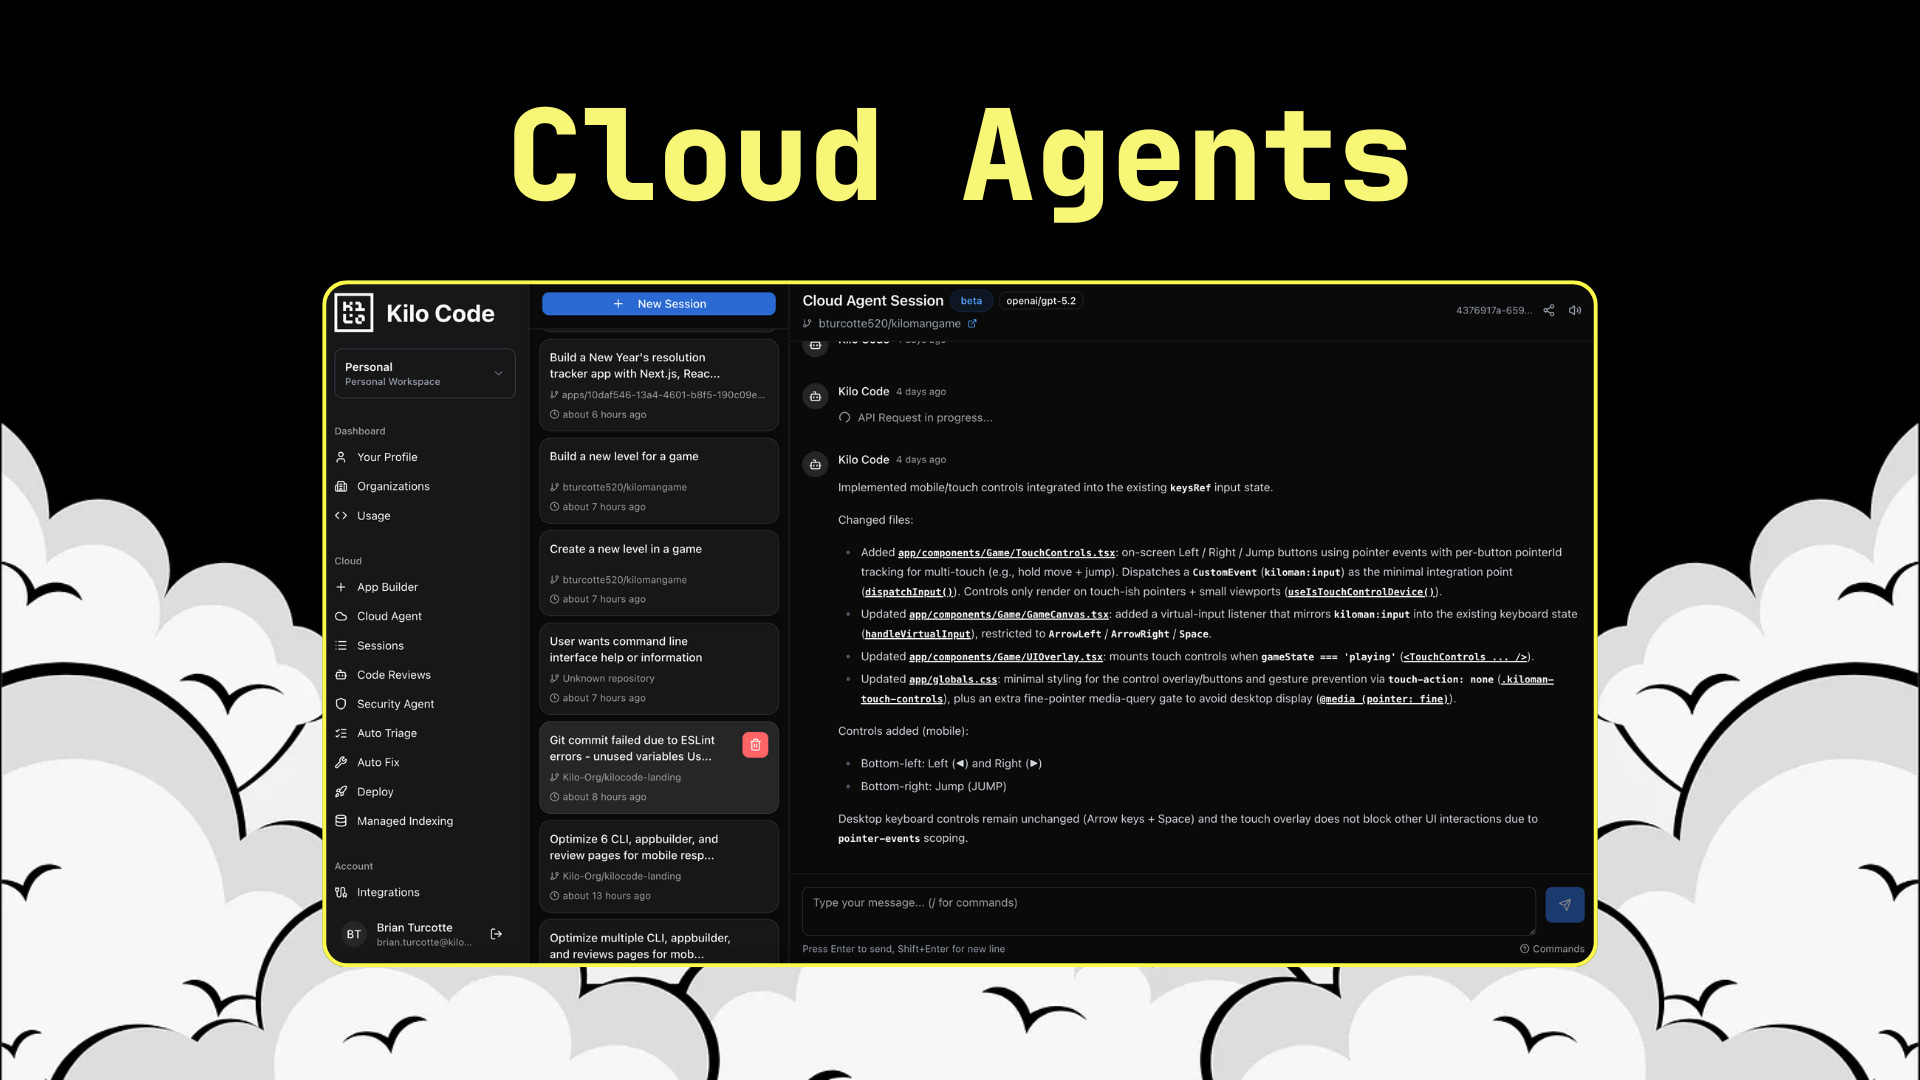
Task: Click the Kilo Code logo icon
Action: pyautogui.click(x=354, y=313)
